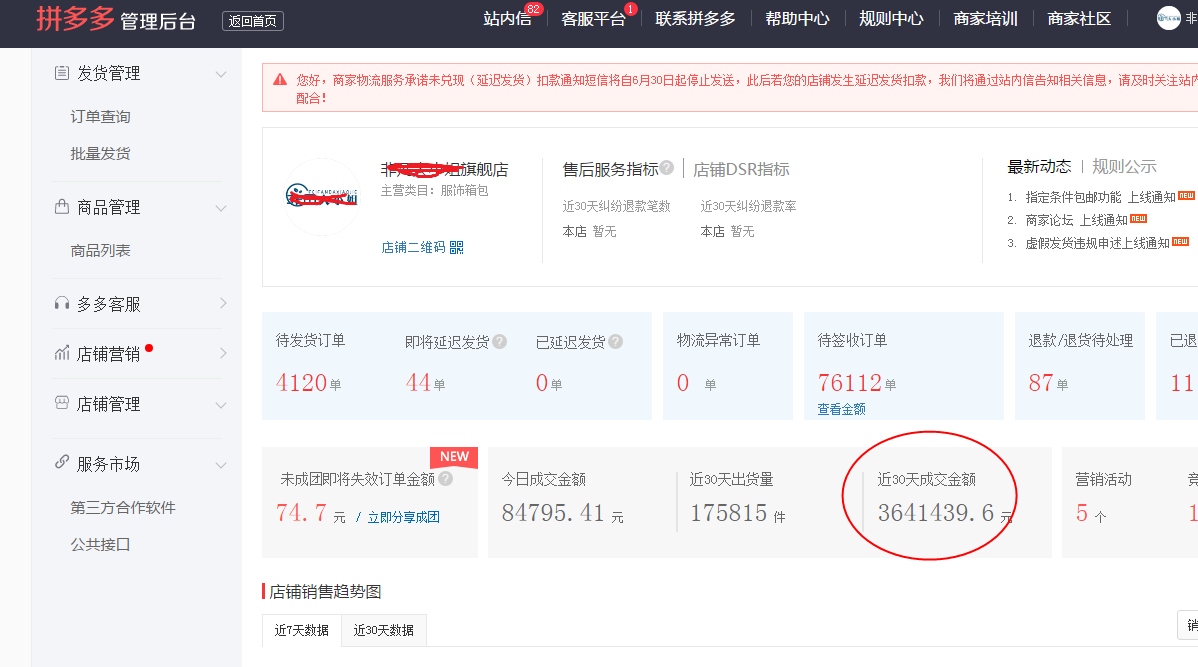Open 客服平台 in top navigation
Image resolution: width=1198 pixels, height=667 pixels.
click(593, 19)
